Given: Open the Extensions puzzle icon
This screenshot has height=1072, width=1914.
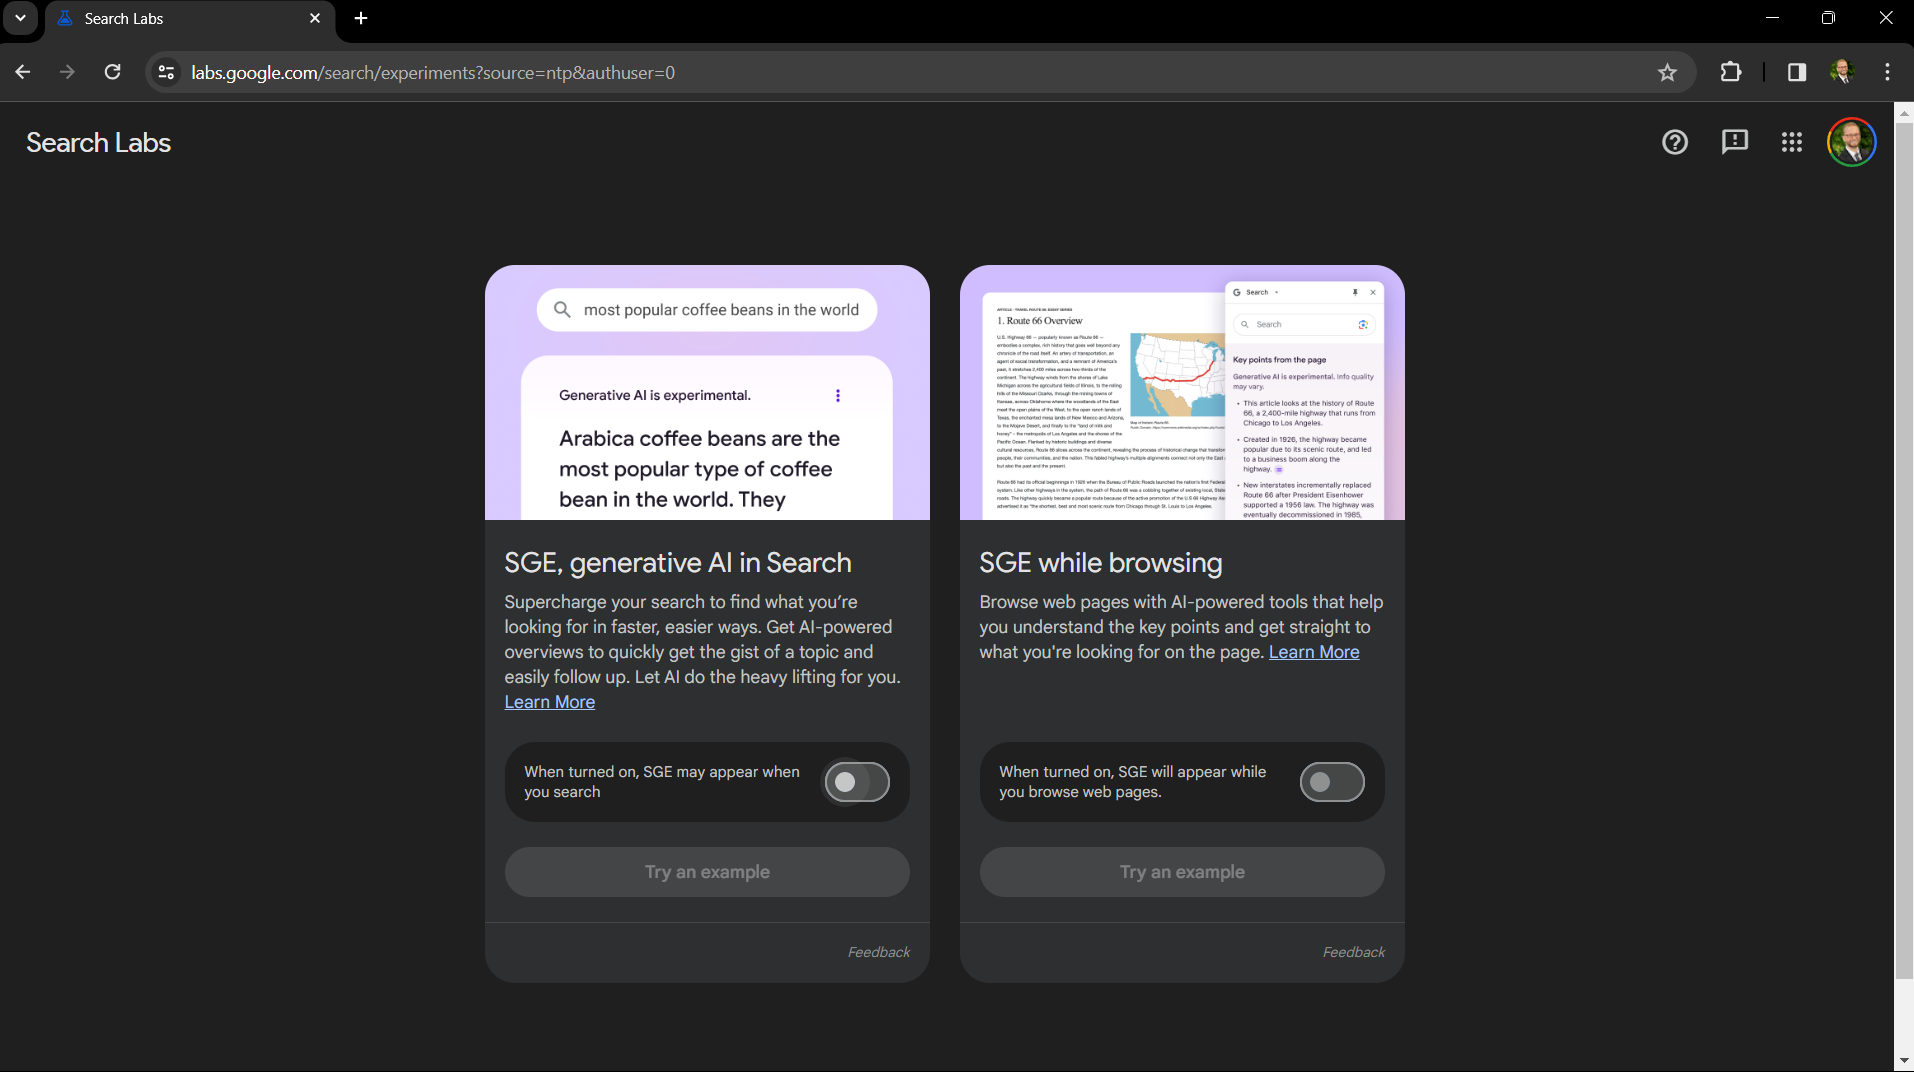Looking at the screenshot, I should (1731, 72).
